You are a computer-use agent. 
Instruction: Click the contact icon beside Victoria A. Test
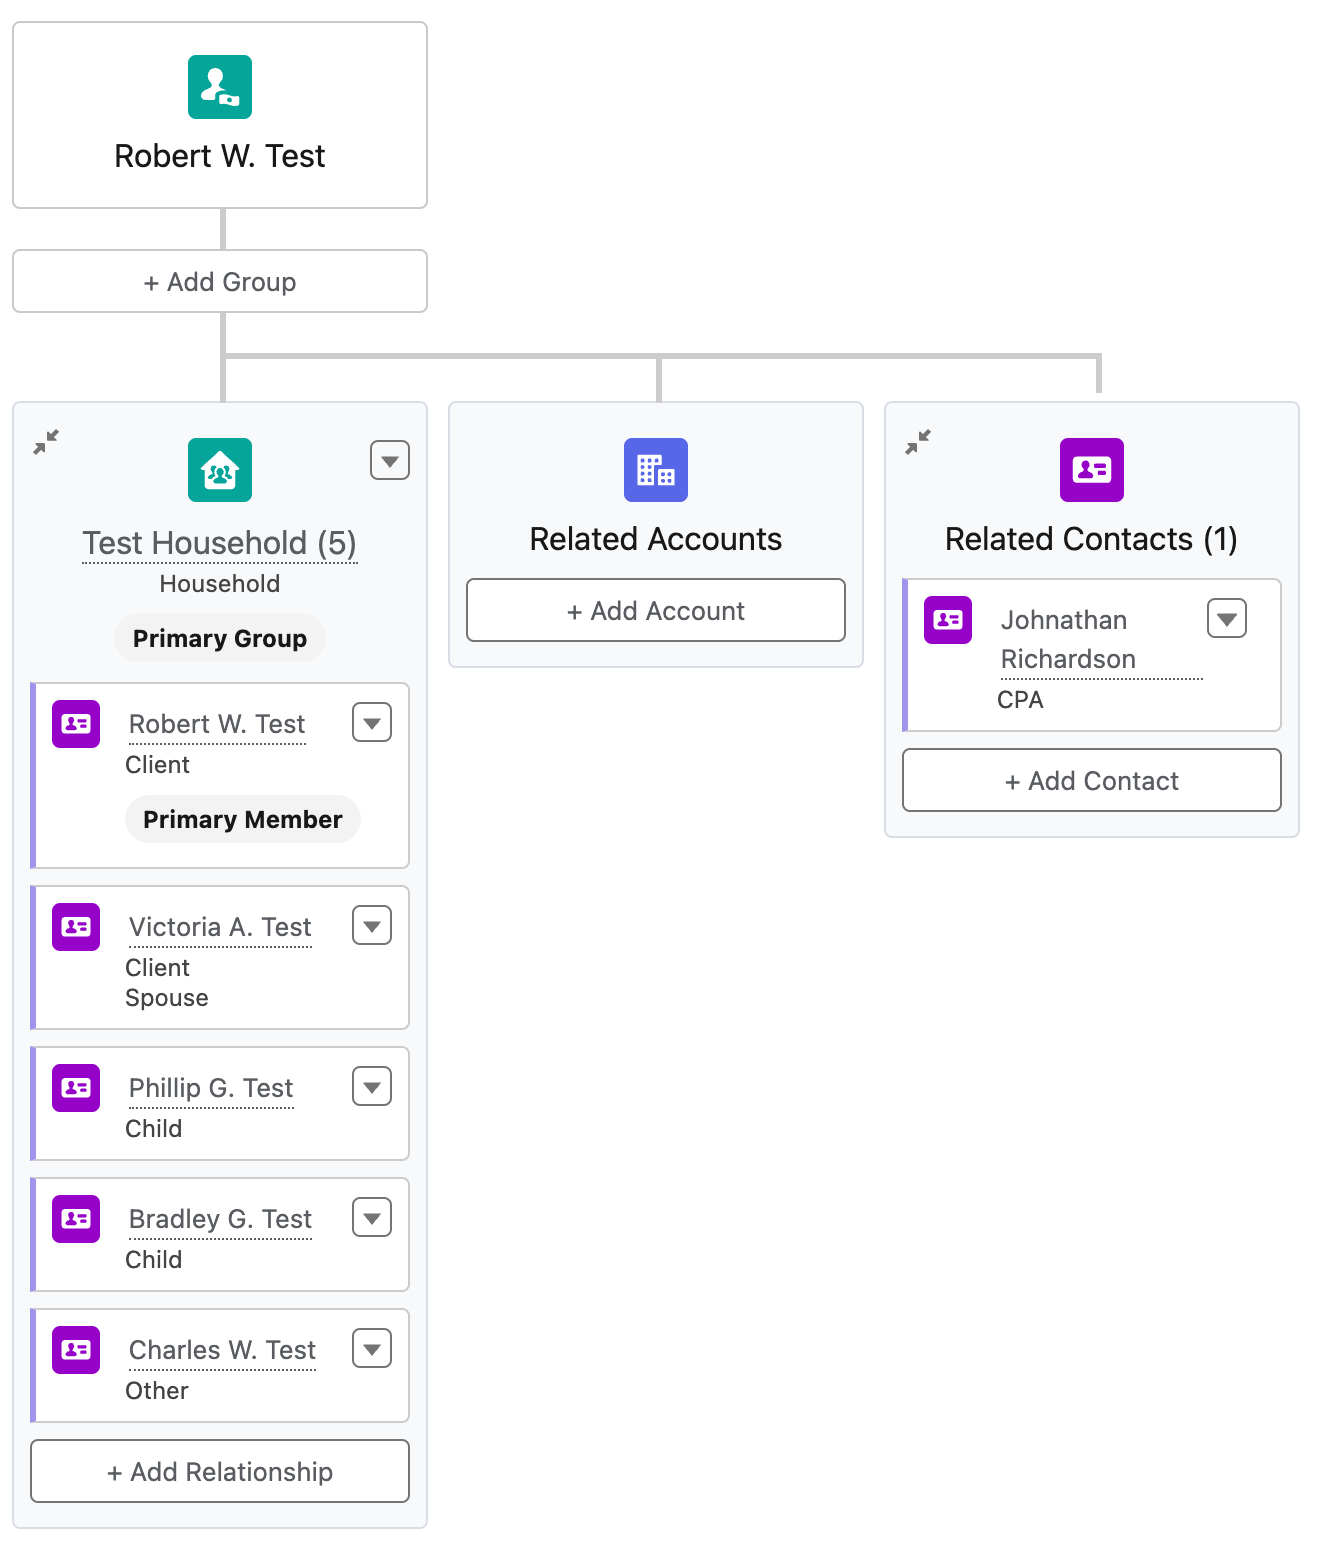(76, 927)
